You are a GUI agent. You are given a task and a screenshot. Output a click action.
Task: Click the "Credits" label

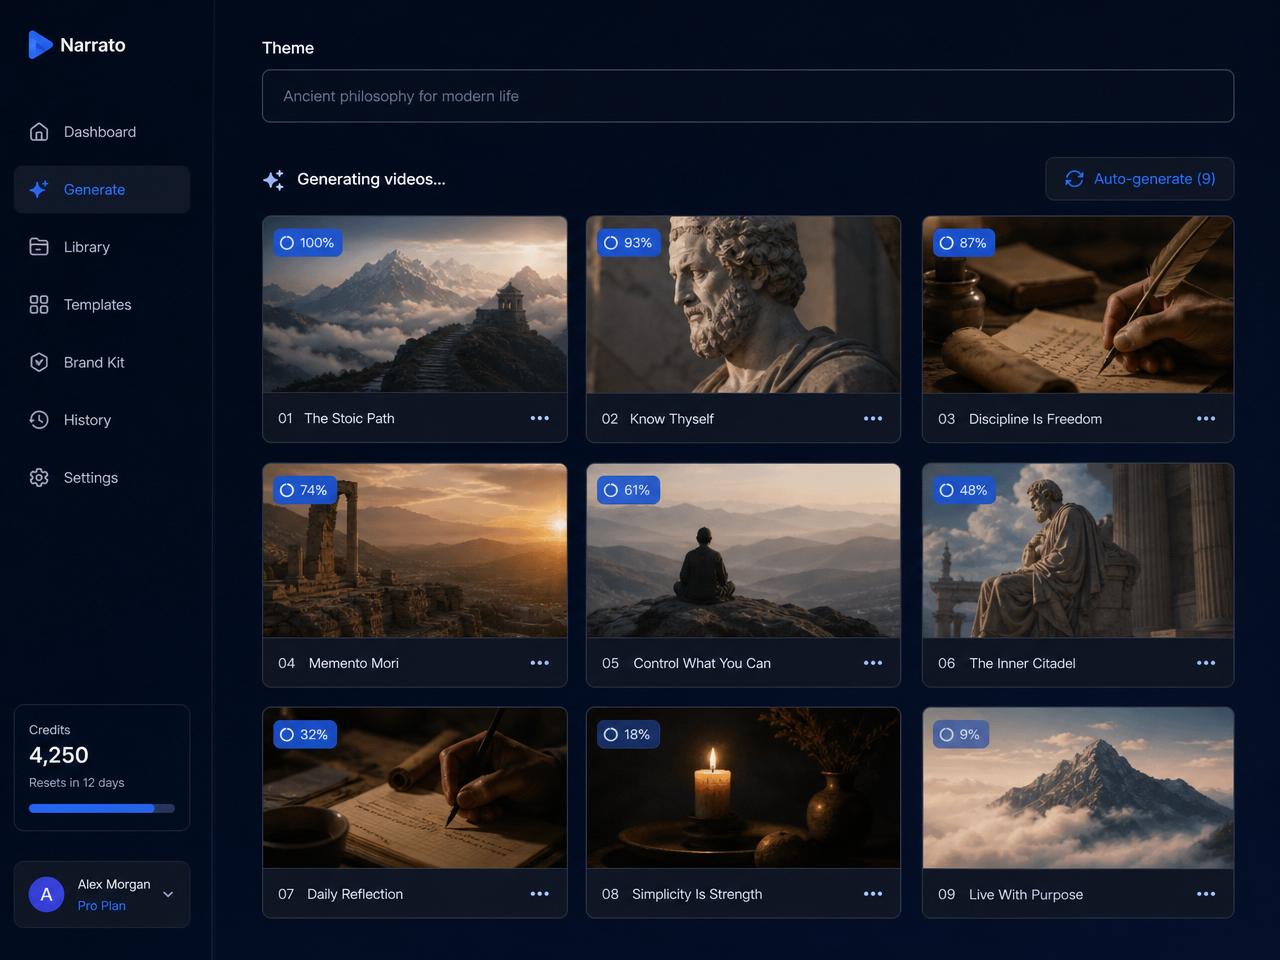coord(50,730)
